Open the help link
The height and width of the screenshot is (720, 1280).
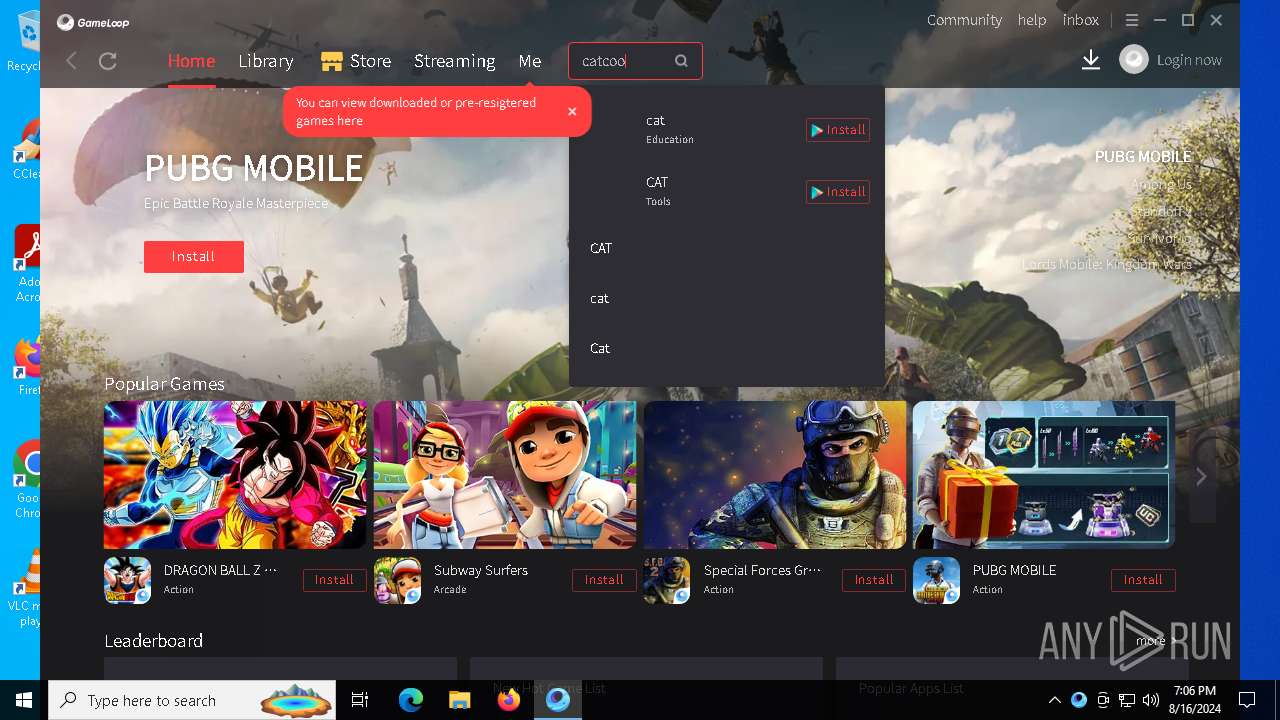(1032, 20)
